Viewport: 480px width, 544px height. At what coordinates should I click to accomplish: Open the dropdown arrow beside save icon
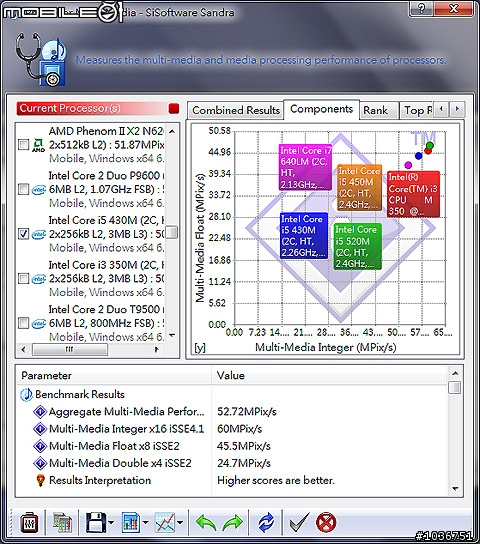click(111, 522)
